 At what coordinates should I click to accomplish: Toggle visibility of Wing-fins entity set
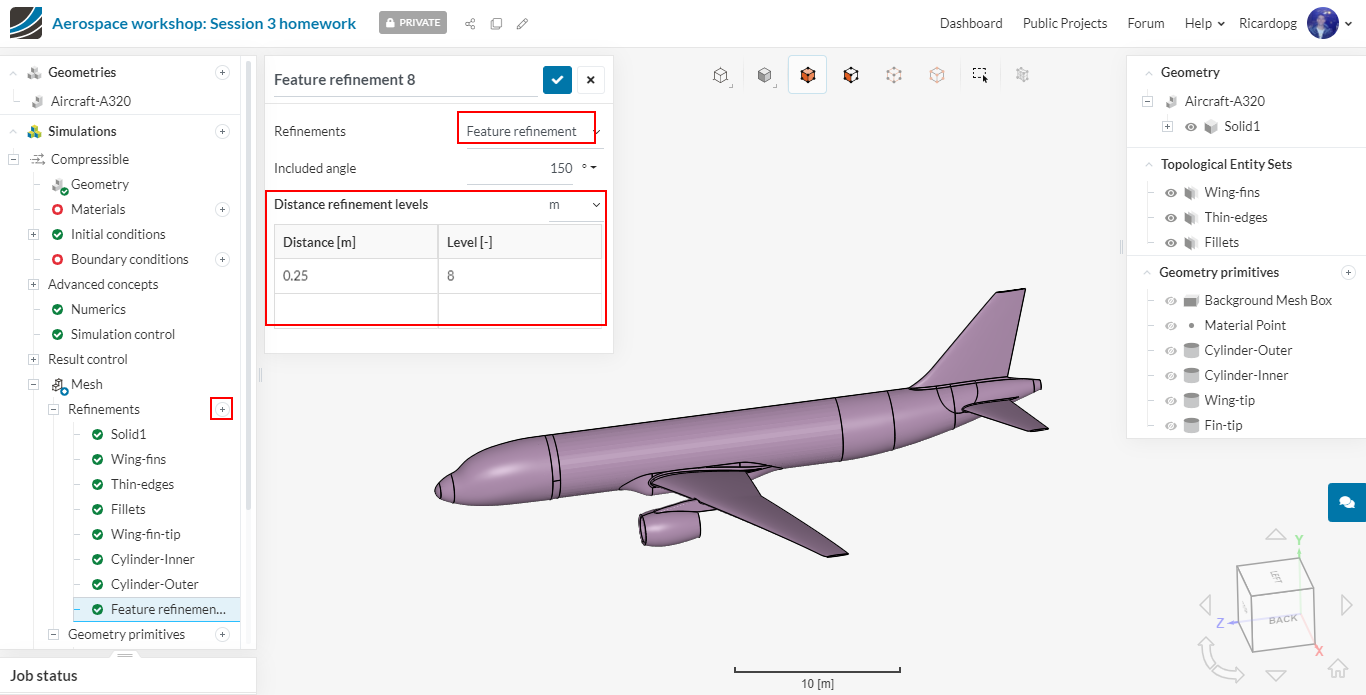click(x=1171, y=192)
